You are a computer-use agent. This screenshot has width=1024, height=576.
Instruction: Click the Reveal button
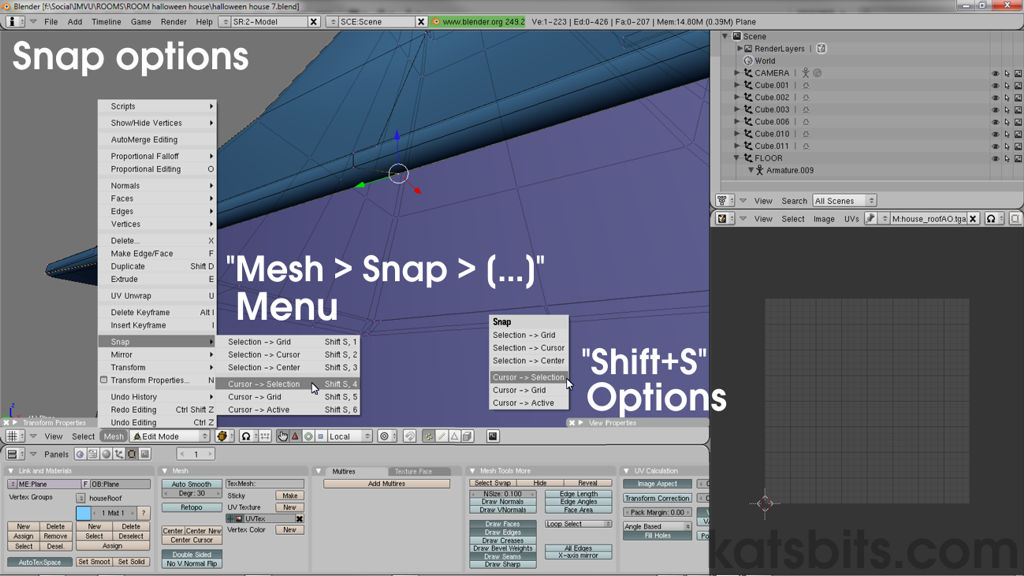coord(588,483)
